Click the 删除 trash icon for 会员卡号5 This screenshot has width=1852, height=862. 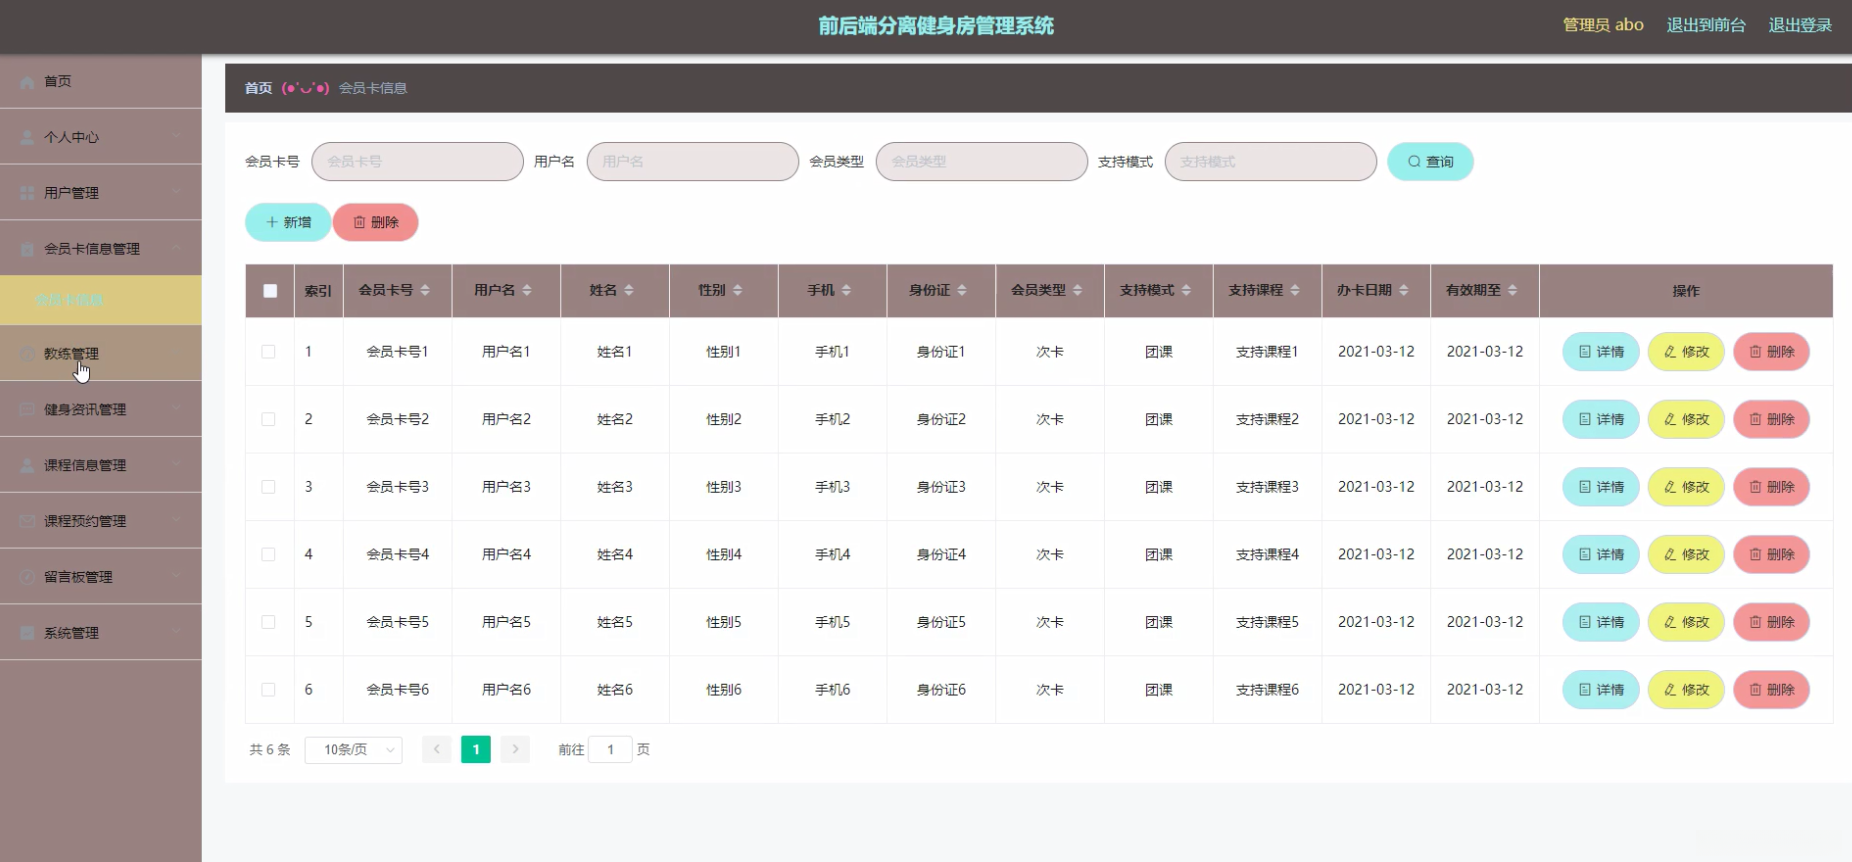pyautogui.click(x=1755, y=622)
